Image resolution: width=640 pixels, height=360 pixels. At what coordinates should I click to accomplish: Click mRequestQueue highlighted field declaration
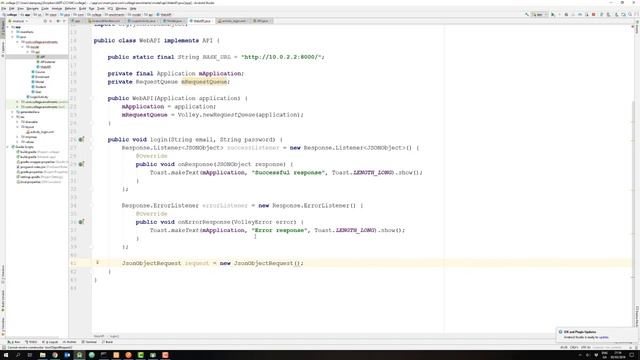click(204, 82)
